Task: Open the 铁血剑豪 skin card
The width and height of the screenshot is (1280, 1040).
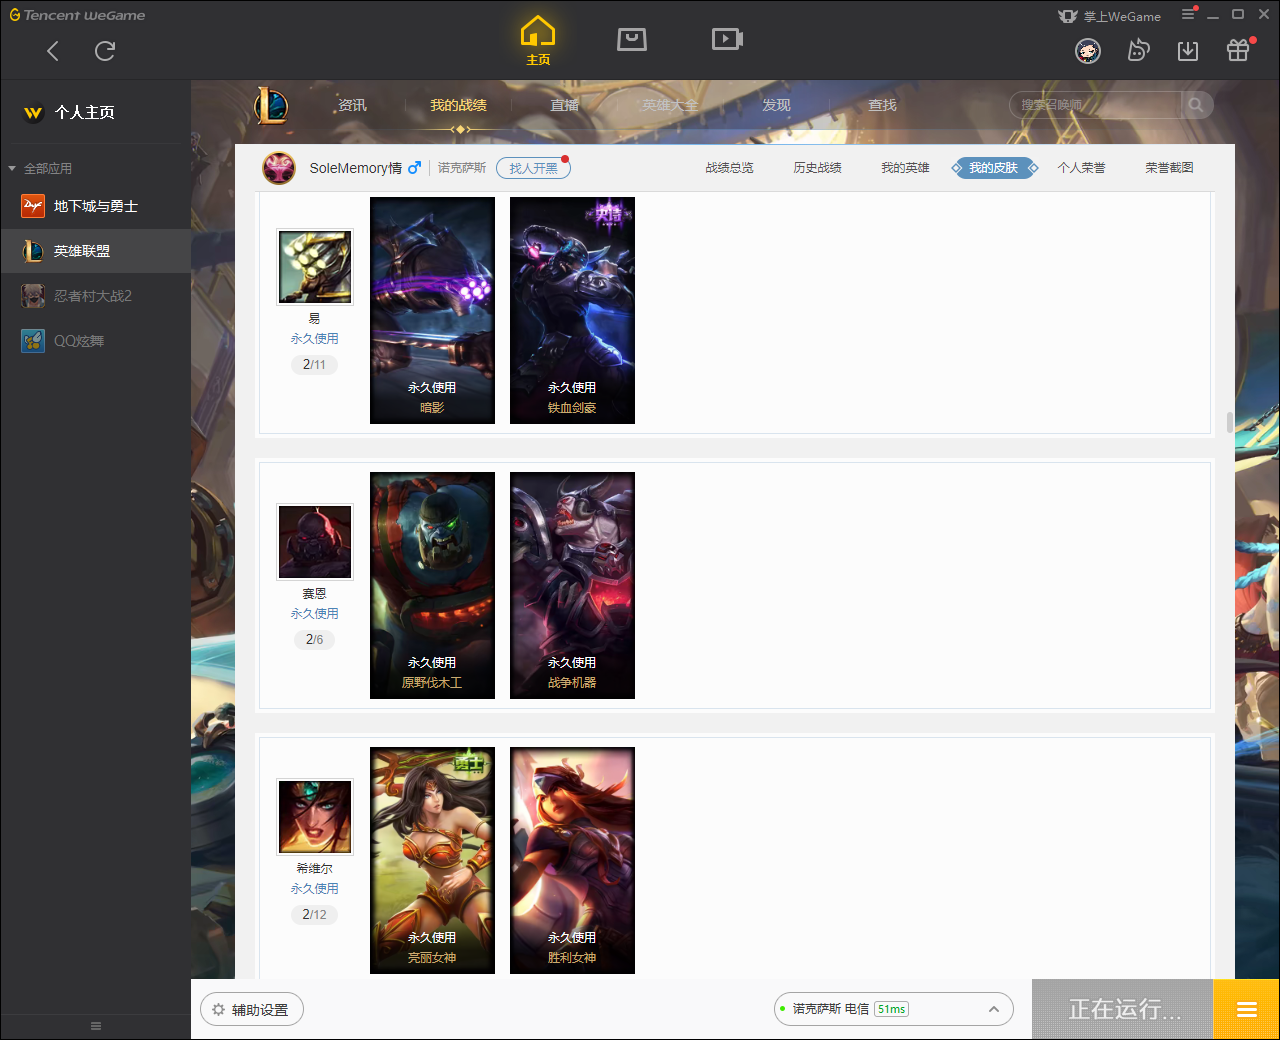Action: pos(572,310)
